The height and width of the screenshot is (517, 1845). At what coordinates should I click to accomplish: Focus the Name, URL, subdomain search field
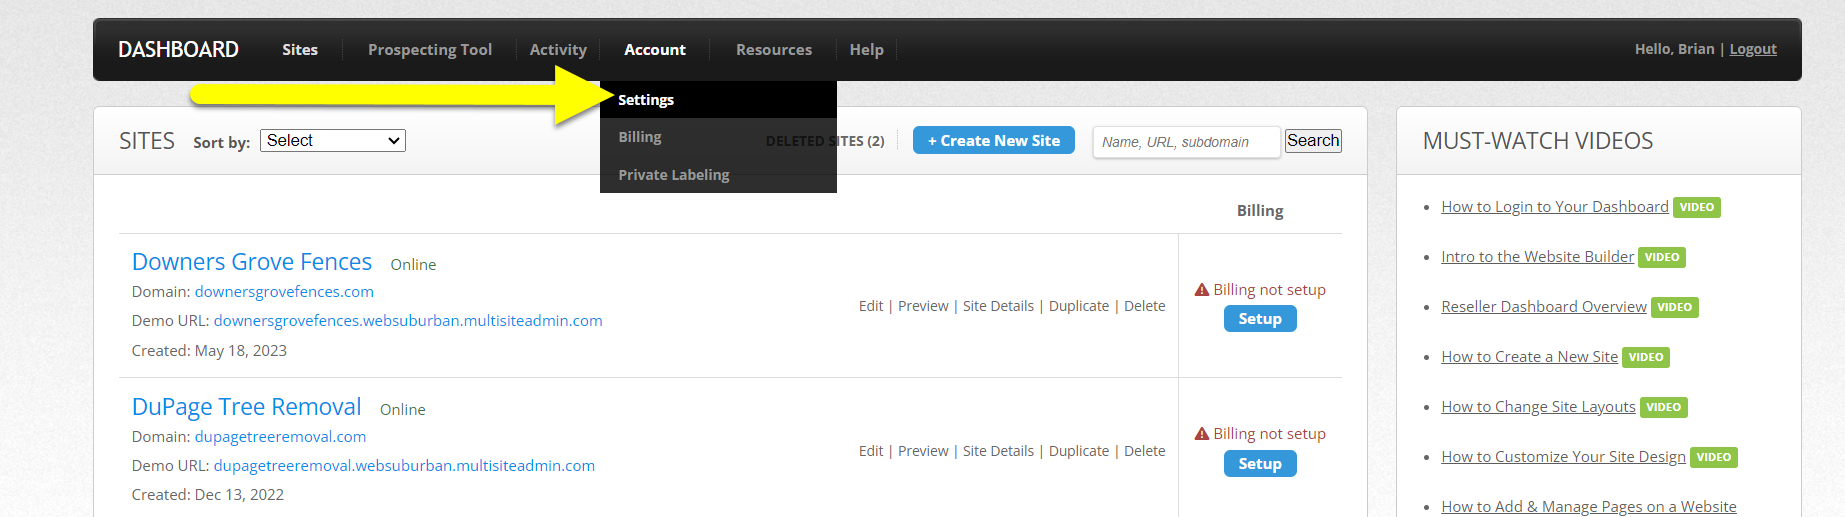click(x=1186, y=142)
